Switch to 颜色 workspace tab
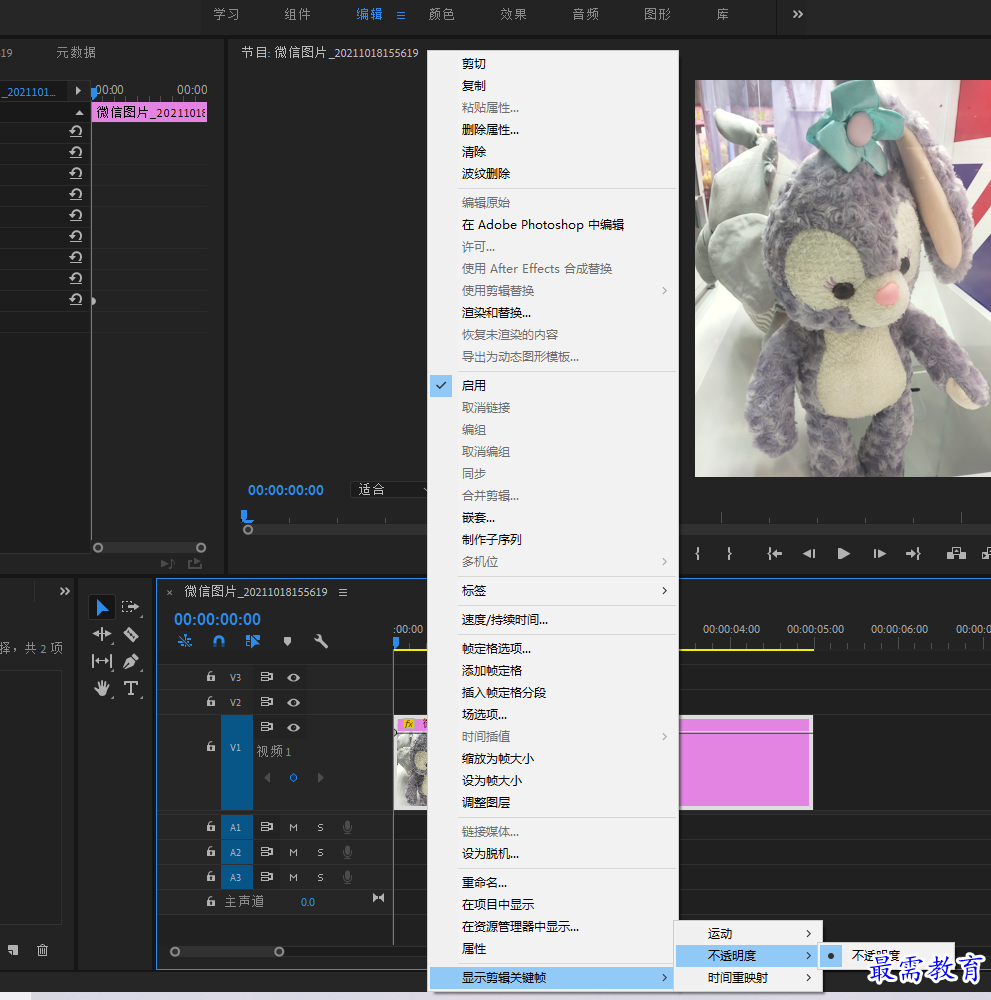The height and width of the screenshot is (1000, 991). tap(441, 15)
